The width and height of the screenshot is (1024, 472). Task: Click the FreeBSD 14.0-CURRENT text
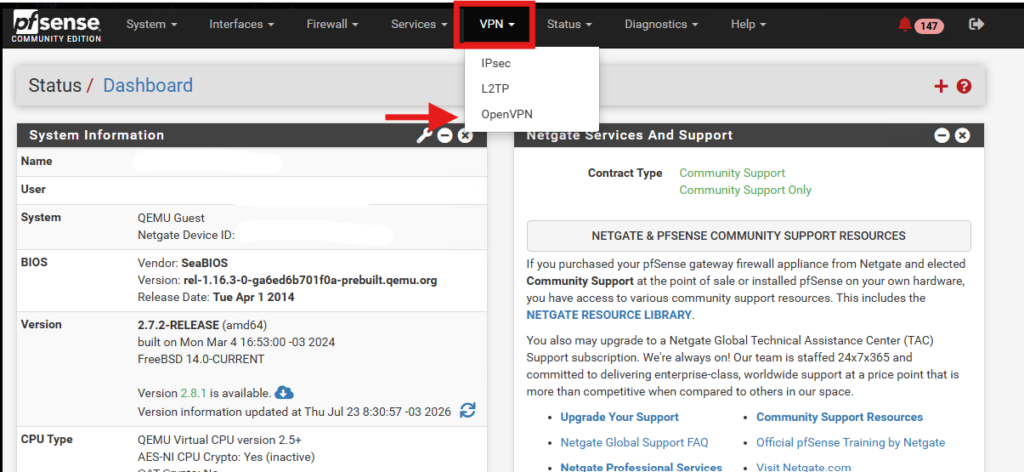[201, 359]
